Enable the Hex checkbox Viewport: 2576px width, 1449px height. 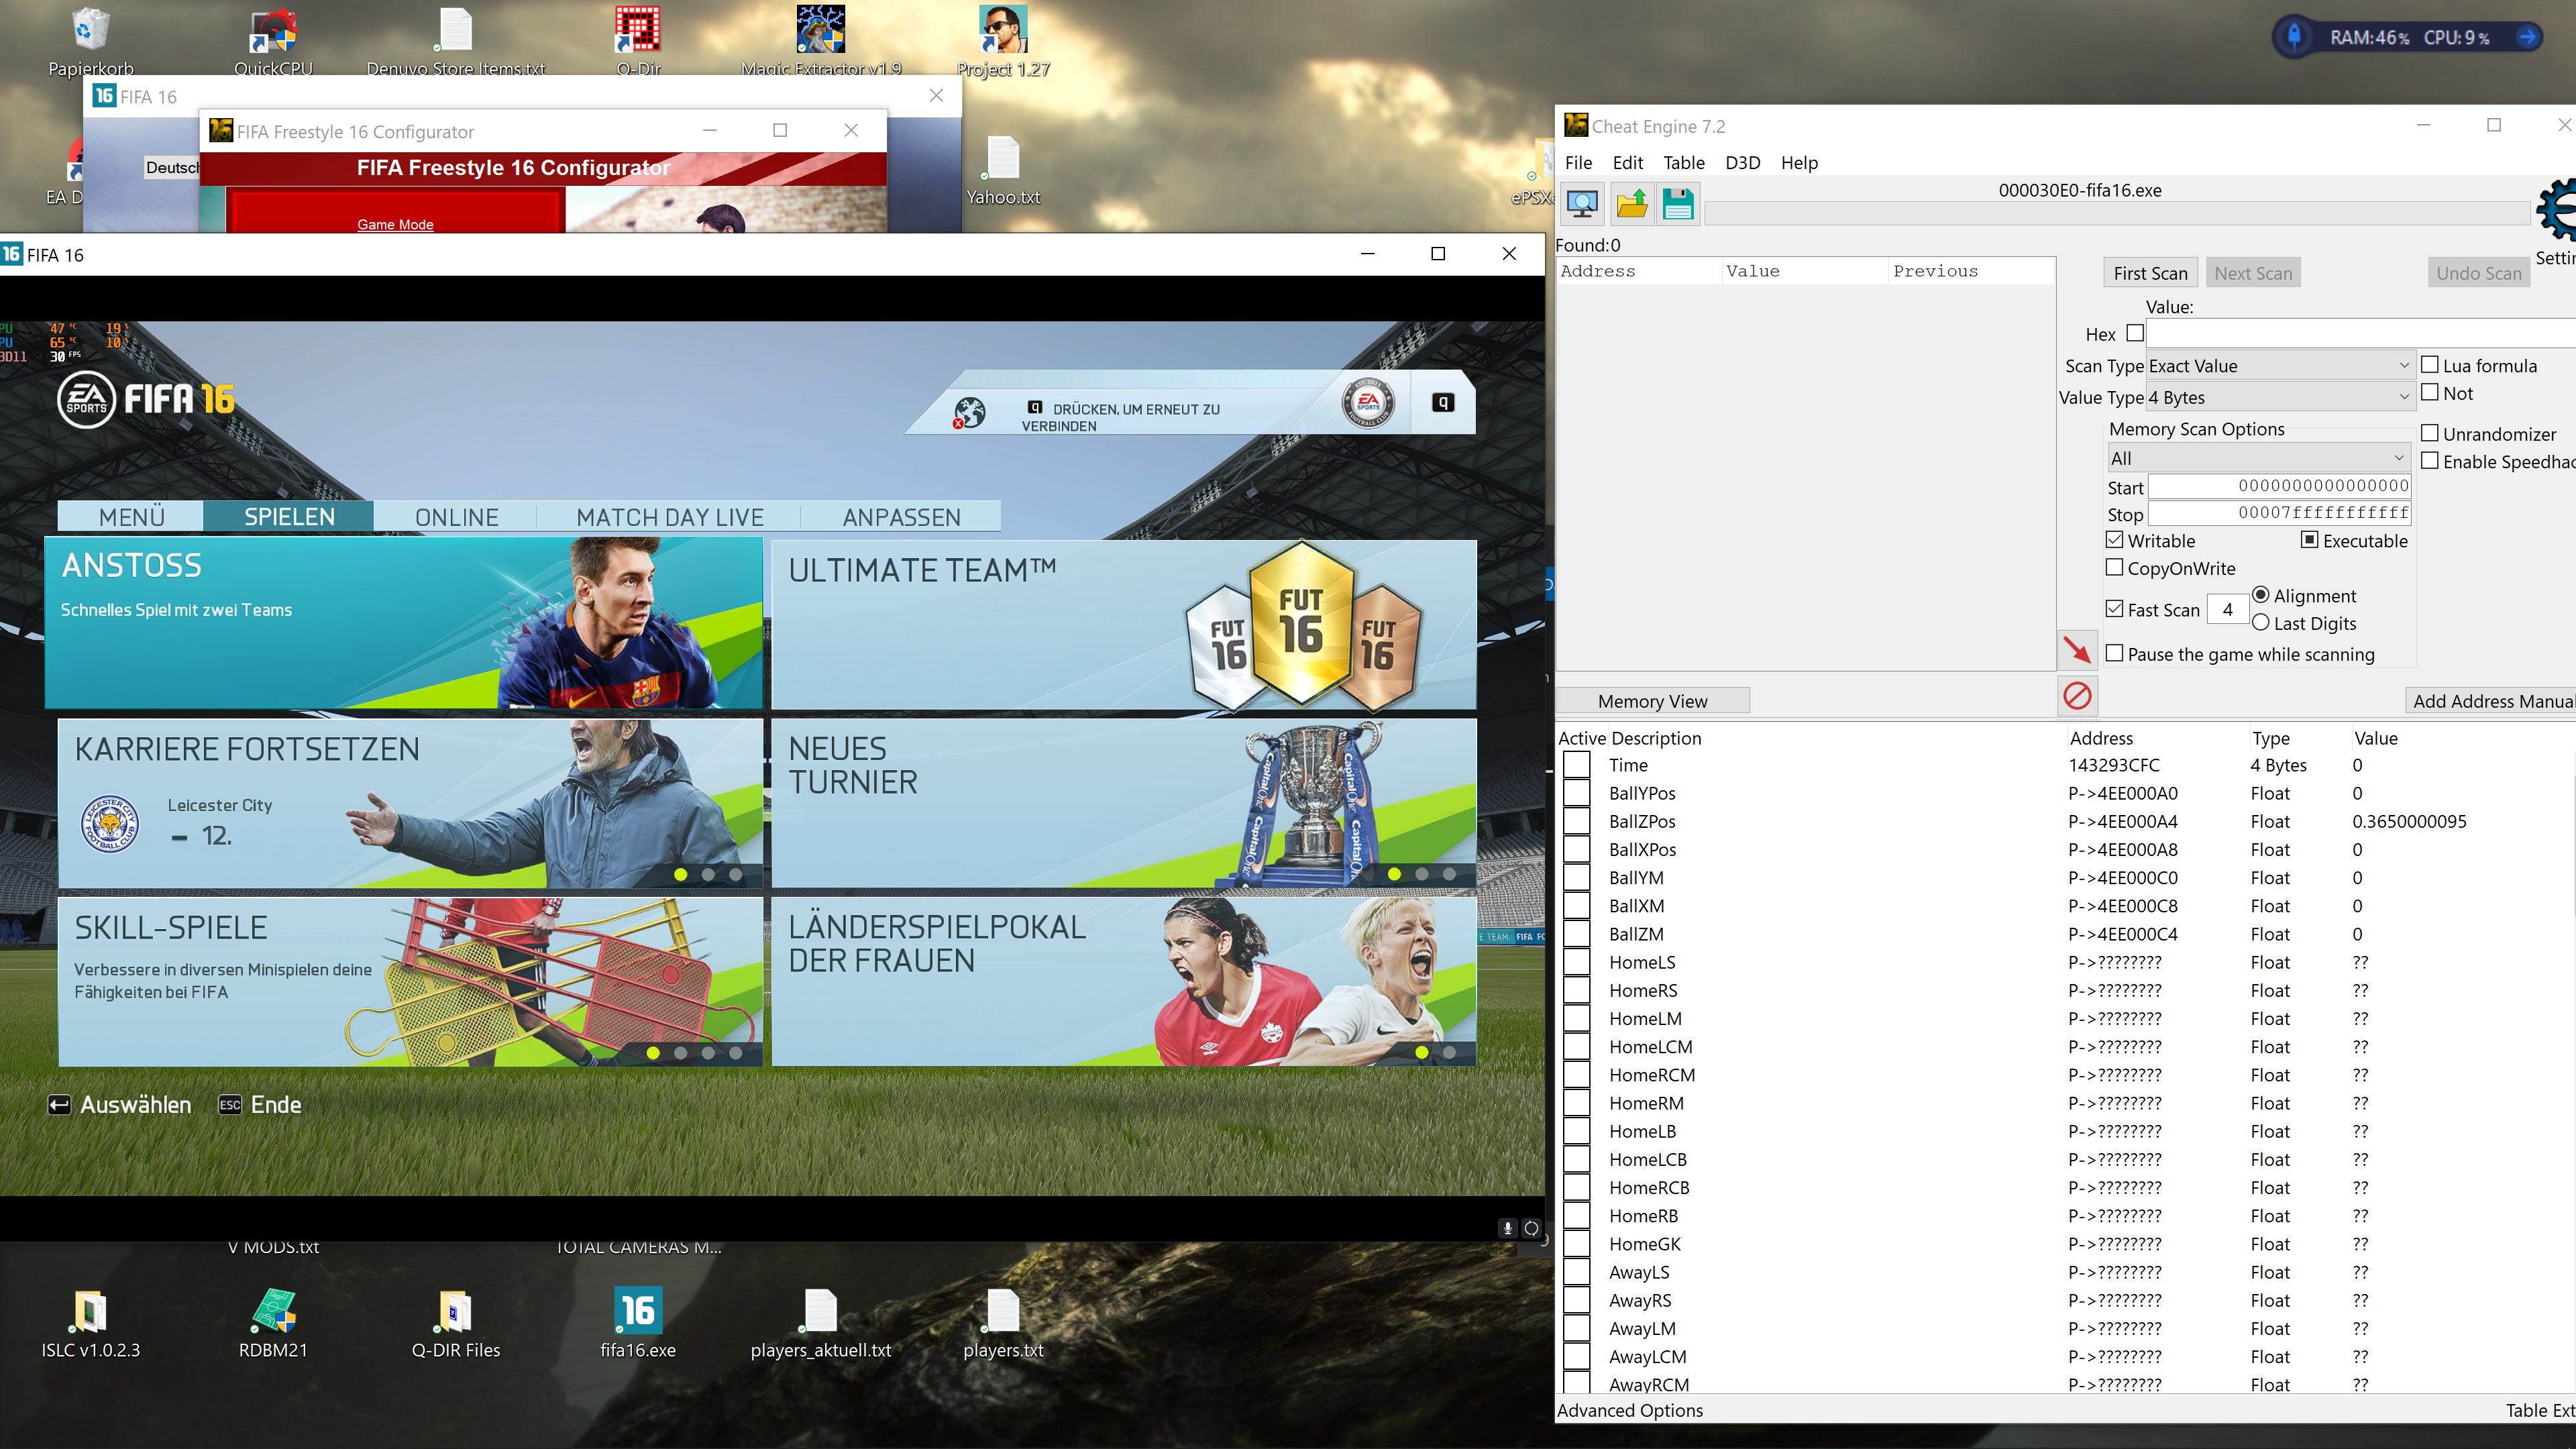click(x=2135, y=333)
